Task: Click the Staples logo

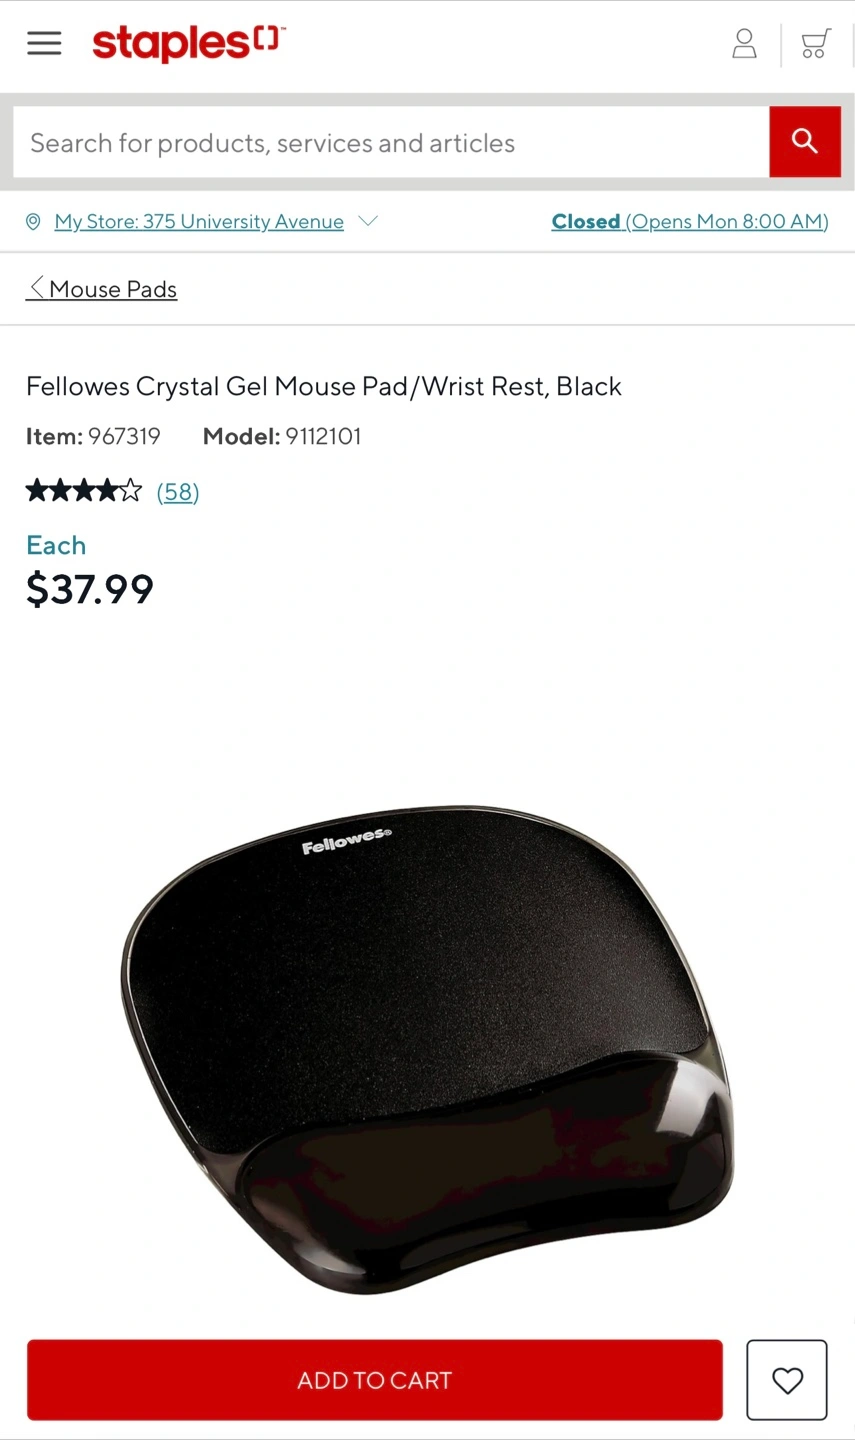Action: (189, 43)
